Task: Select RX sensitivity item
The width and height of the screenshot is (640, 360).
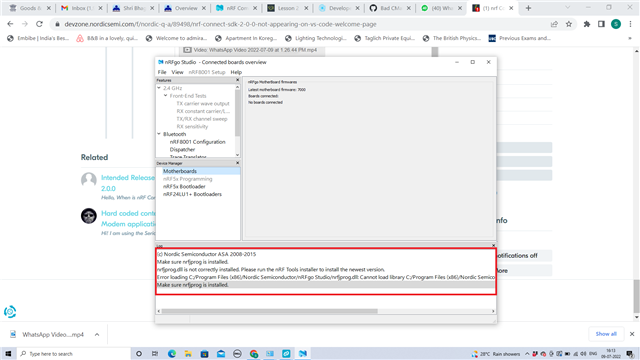Action: click(x=192, y=127)
